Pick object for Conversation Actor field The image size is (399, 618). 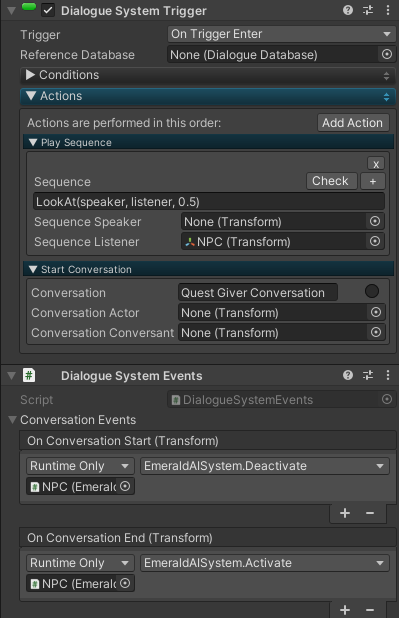pyautogui.click(x=376, y=313)
